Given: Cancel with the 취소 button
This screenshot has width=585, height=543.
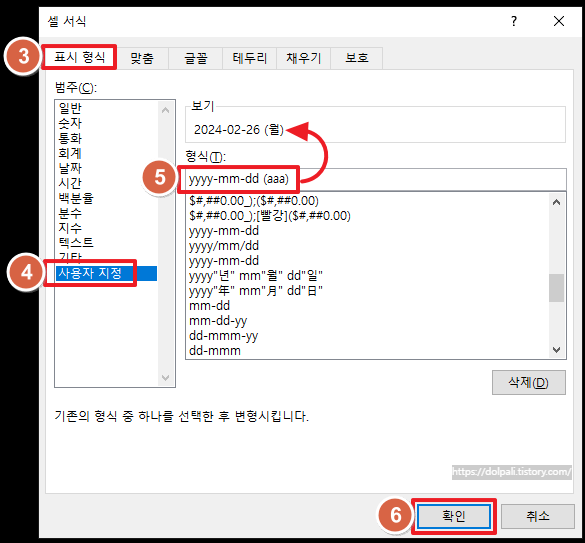Looking at the screenshot, I should [538, 516].
